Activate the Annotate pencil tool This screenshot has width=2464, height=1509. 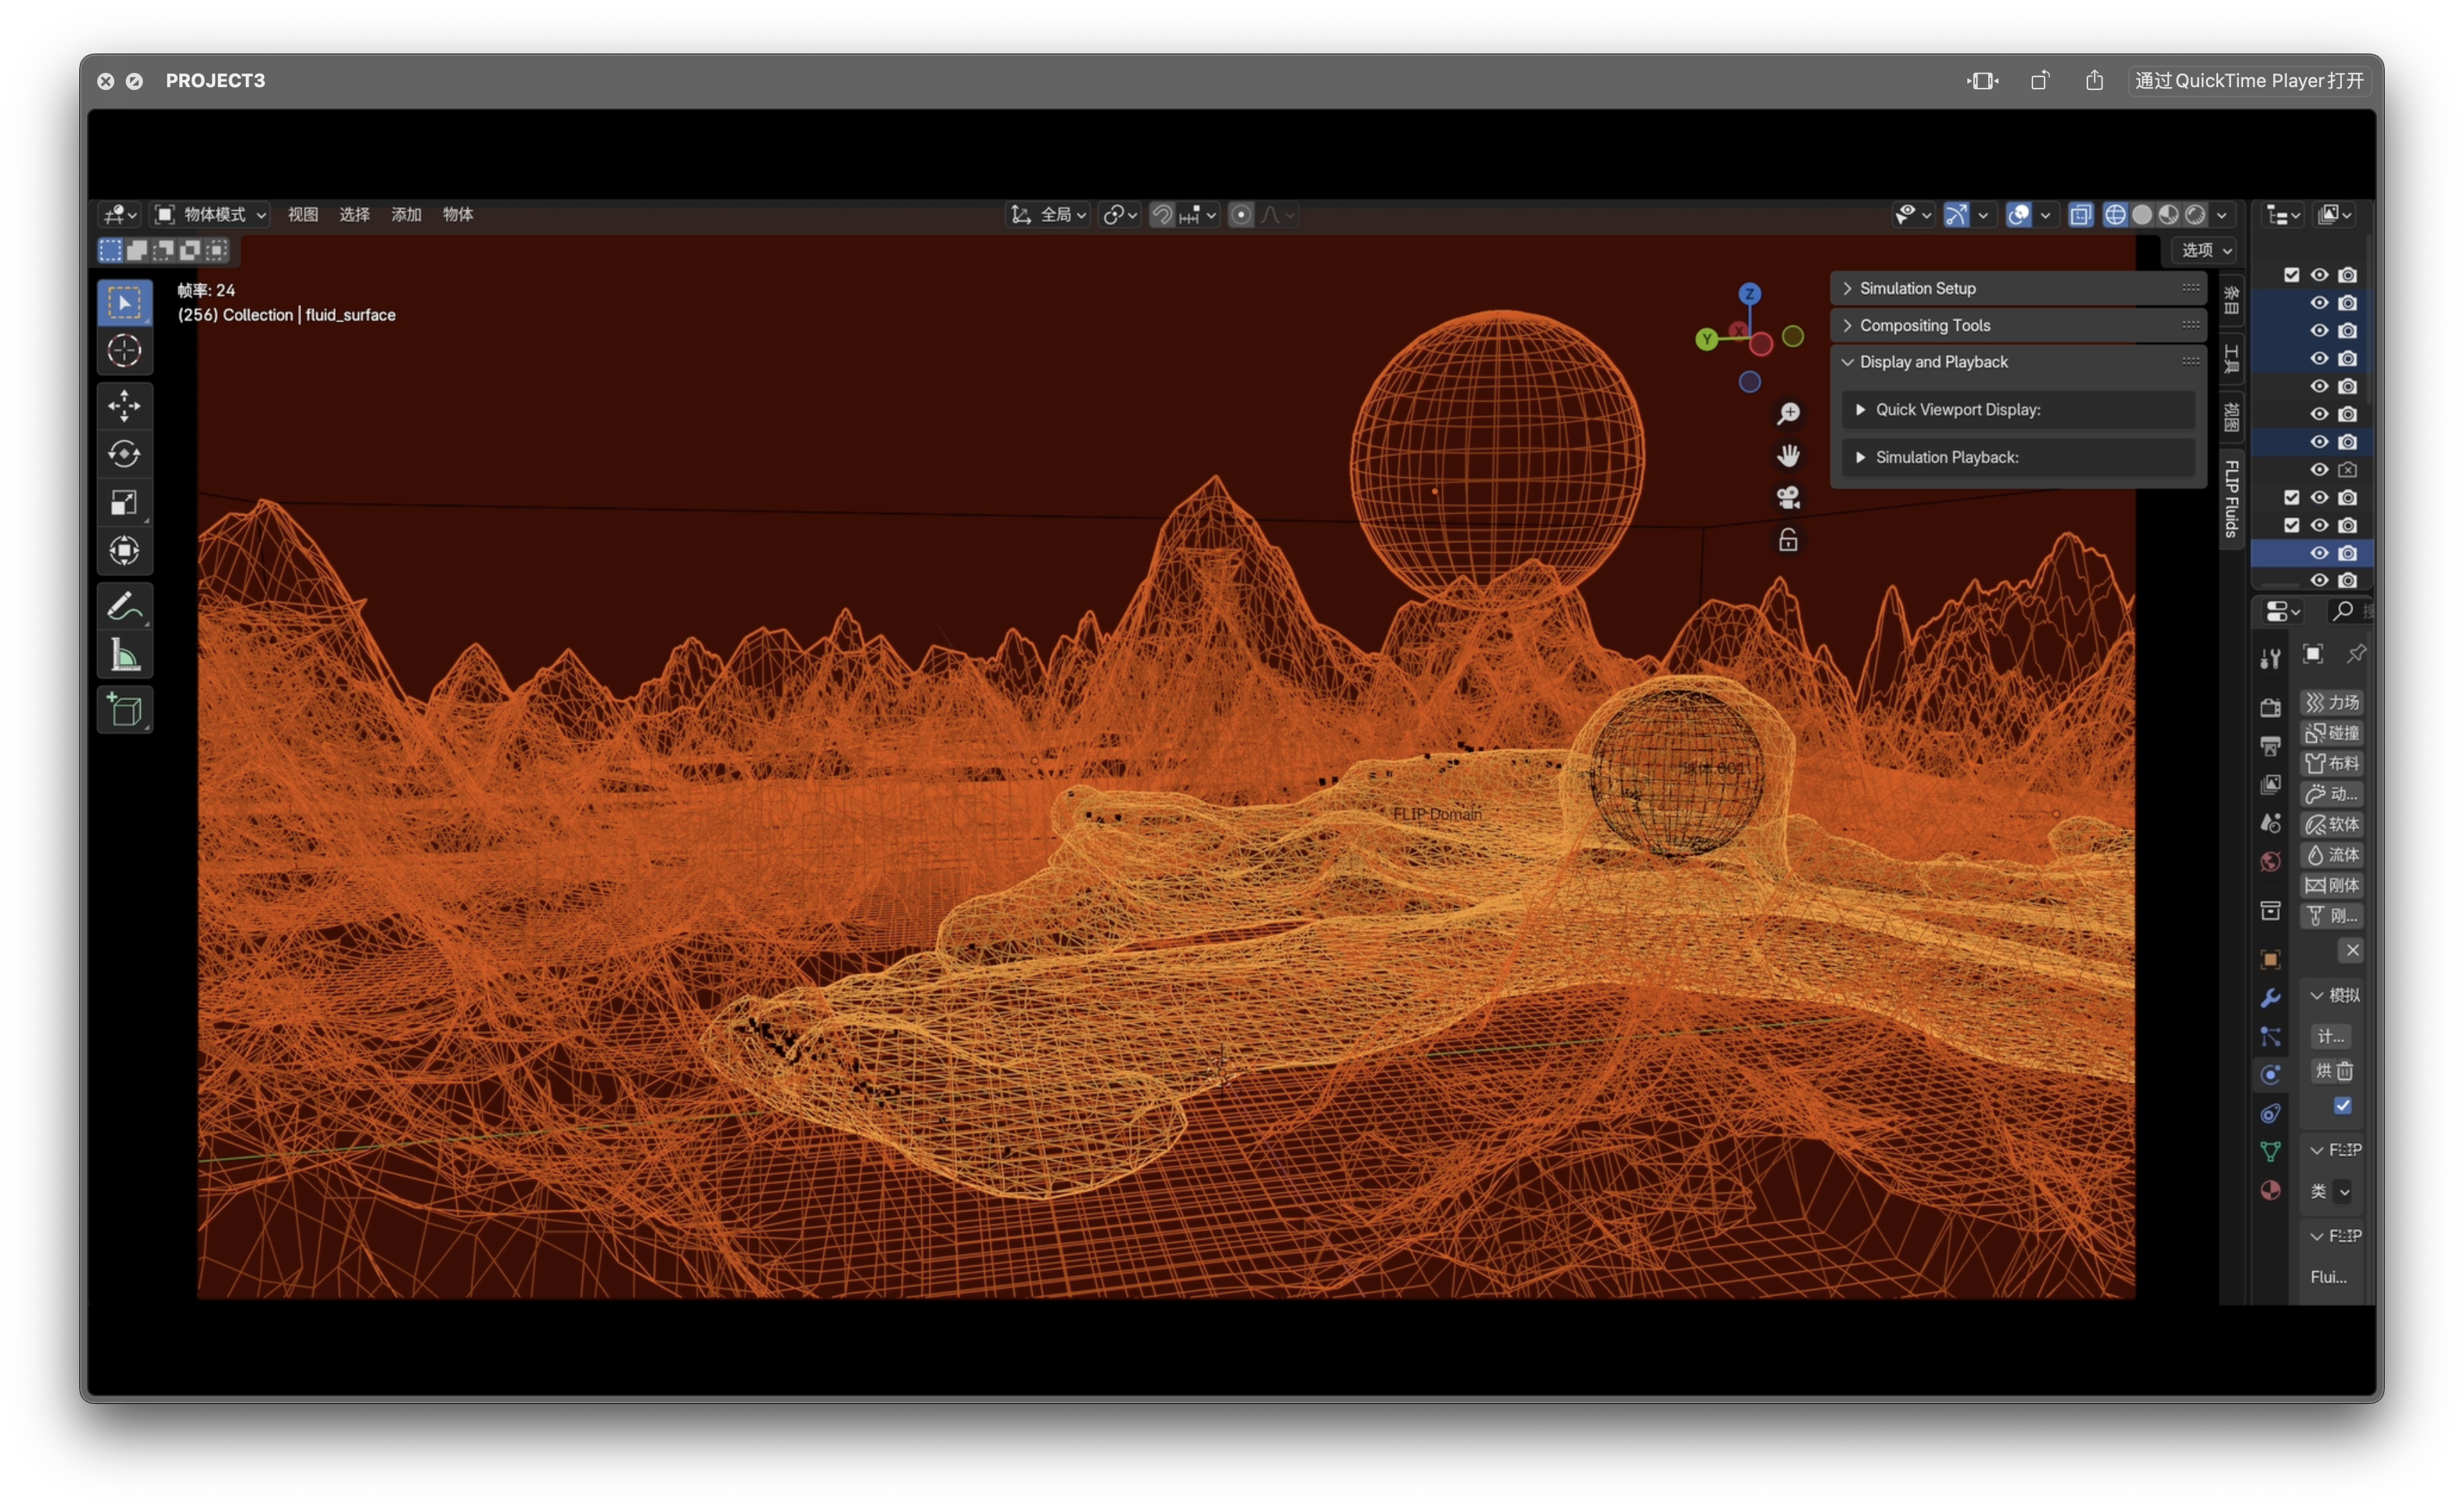pyautogui.click(x=124, y=606)
